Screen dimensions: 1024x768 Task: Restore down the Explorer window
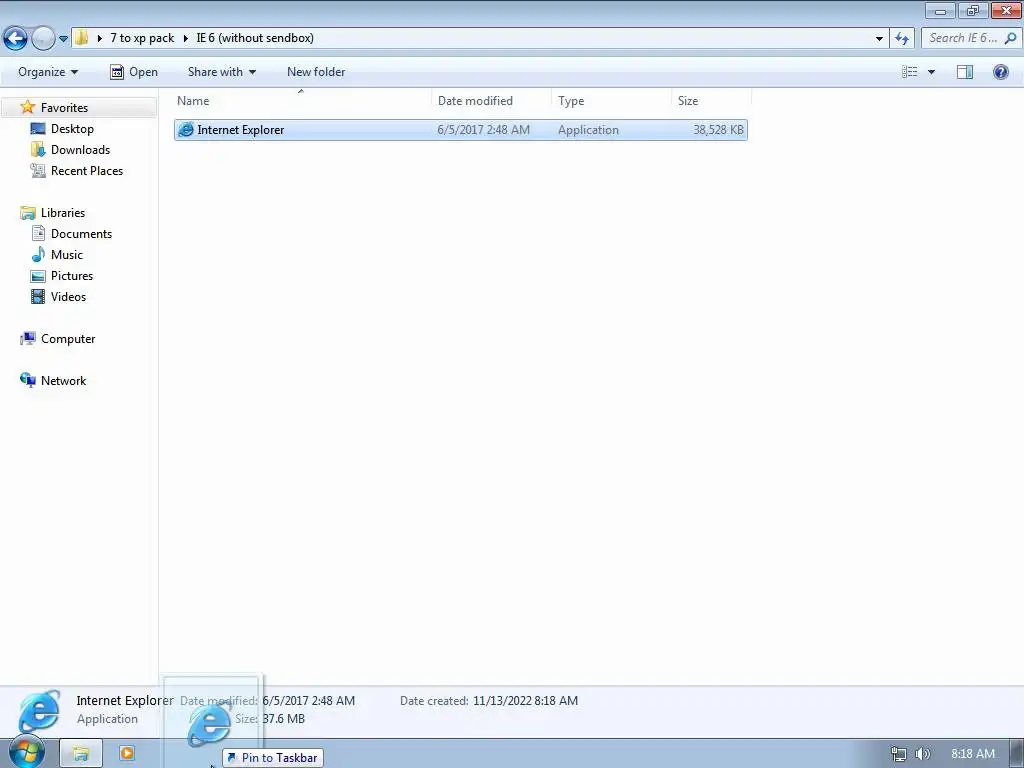pyautogui.click(x=973, y=10)
